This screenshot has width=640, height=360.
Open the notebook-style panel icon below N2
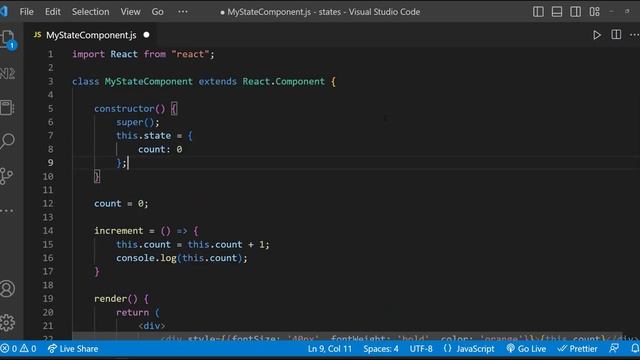[7, 108]
